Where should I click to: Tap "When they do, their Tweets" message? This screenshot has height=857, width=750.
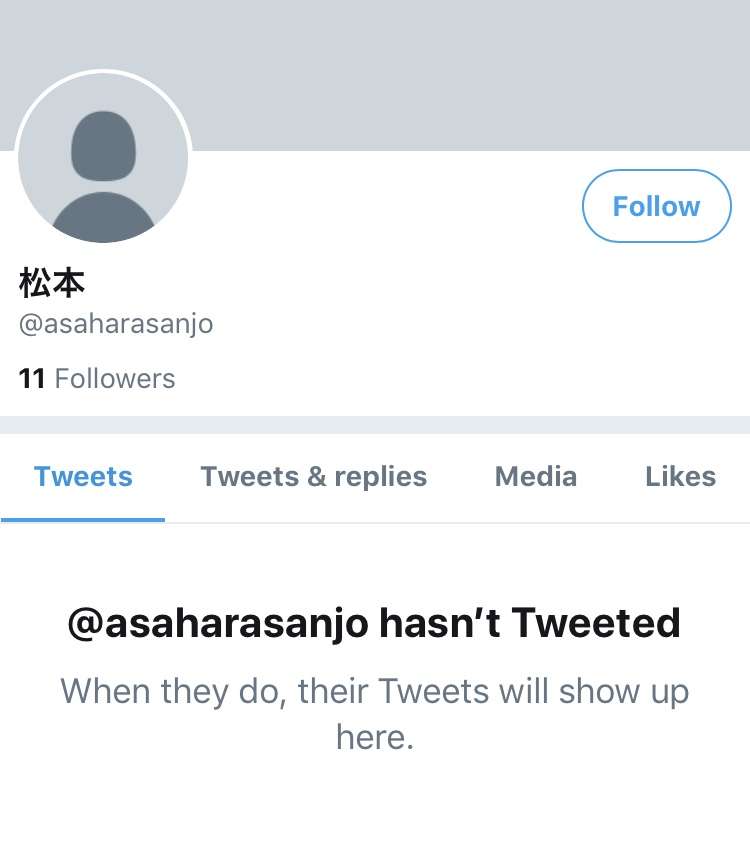click(275, 691)
